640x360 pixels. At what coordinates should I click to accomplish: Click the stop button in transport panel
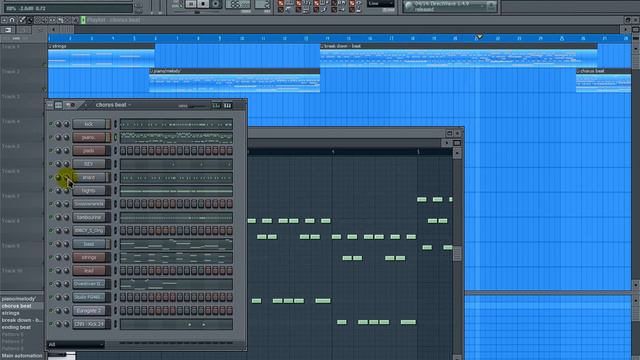(203, 4)
